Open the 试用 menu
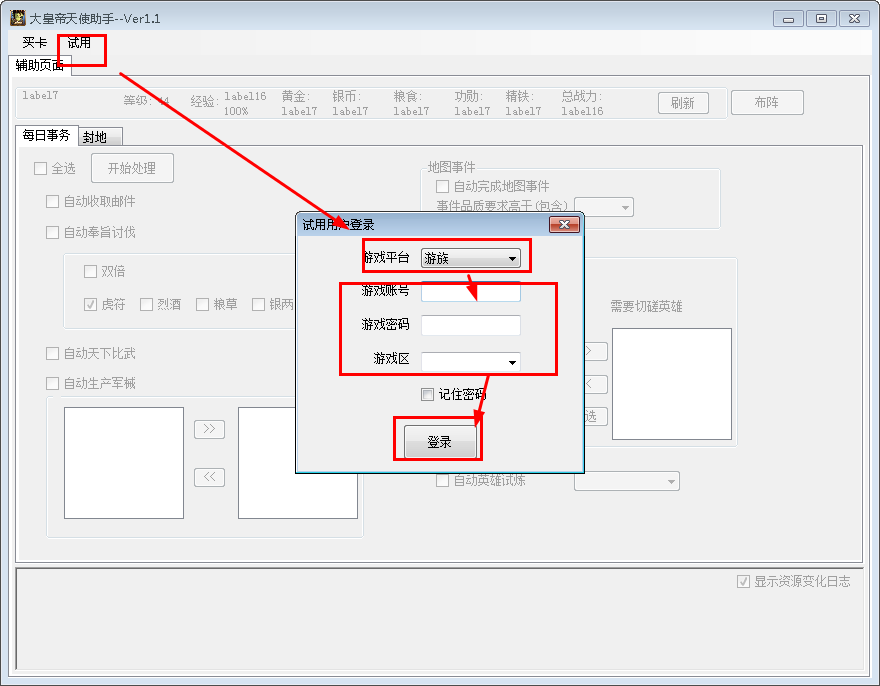This screenshot has width=880, height=686. [79, 43]
